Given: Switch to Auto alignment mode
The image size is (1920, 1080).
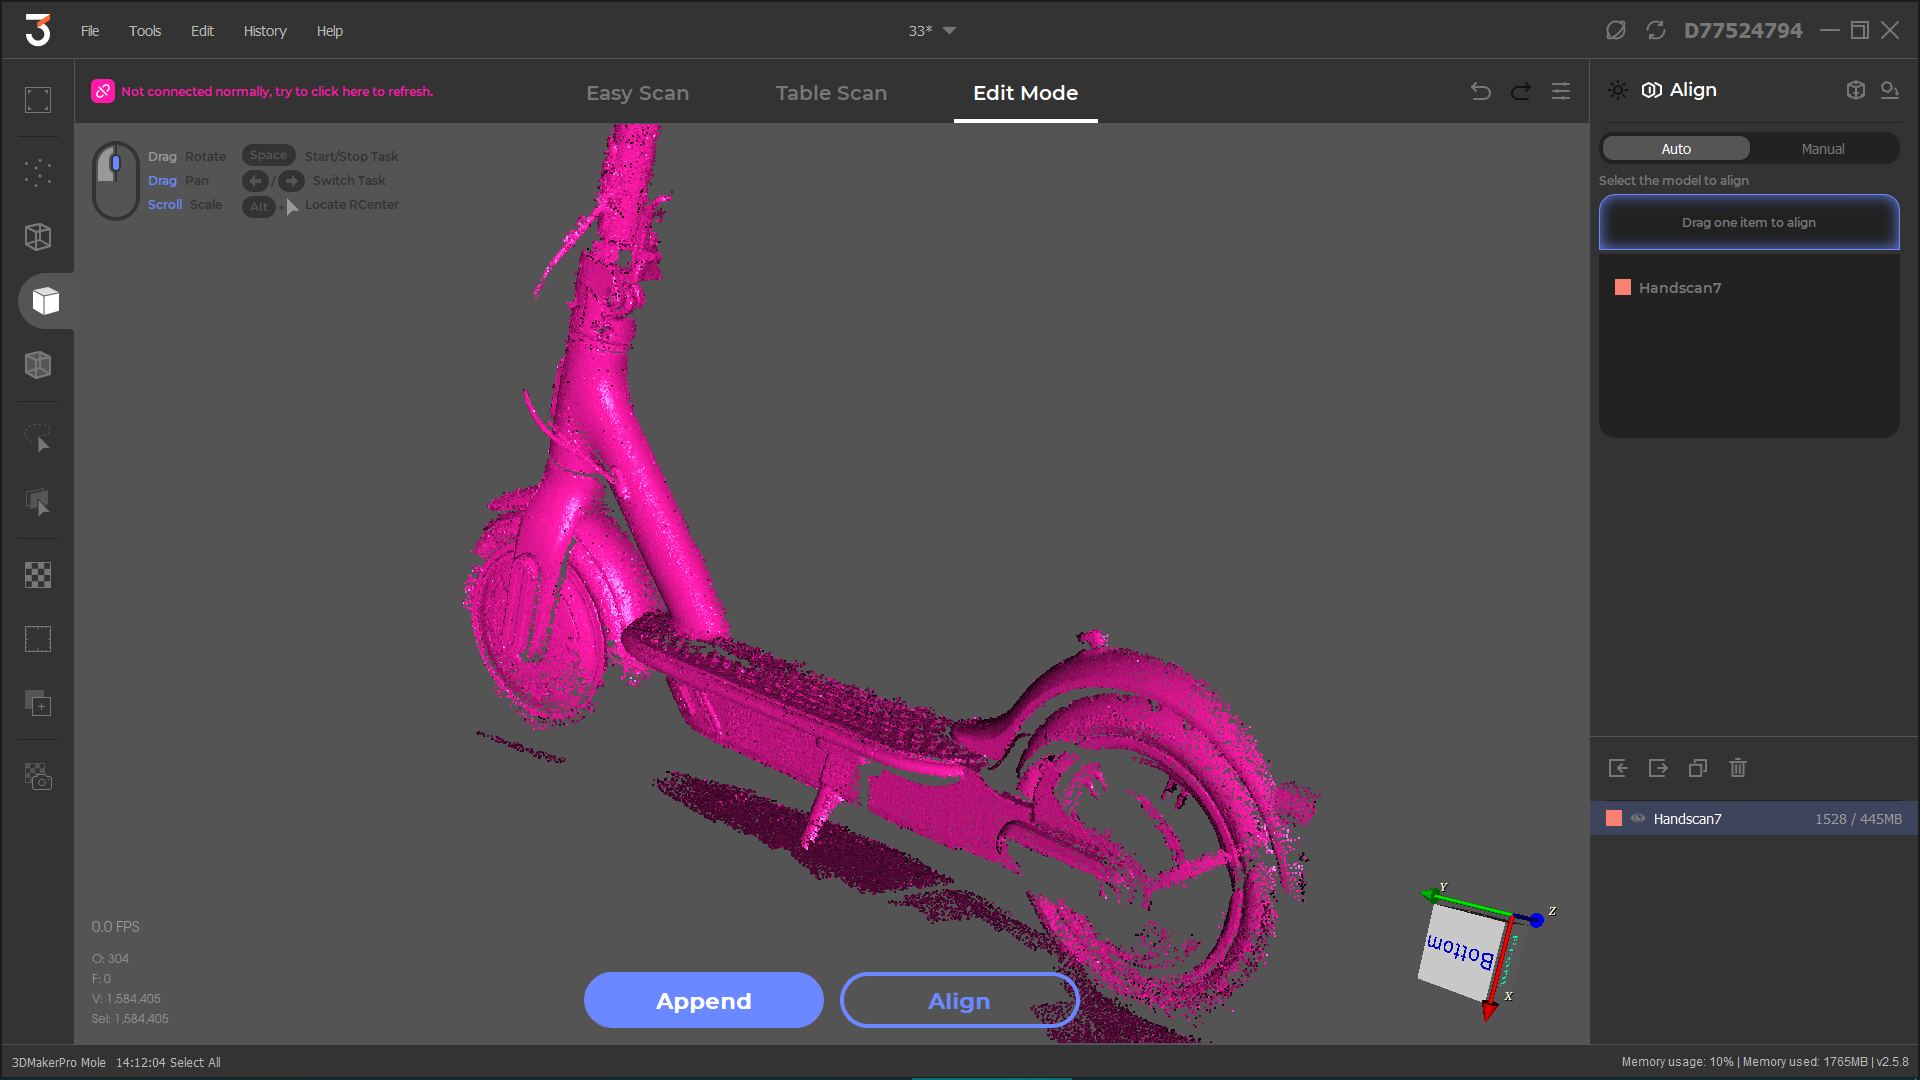Looking at the screenshot, I should (1676, 148).
